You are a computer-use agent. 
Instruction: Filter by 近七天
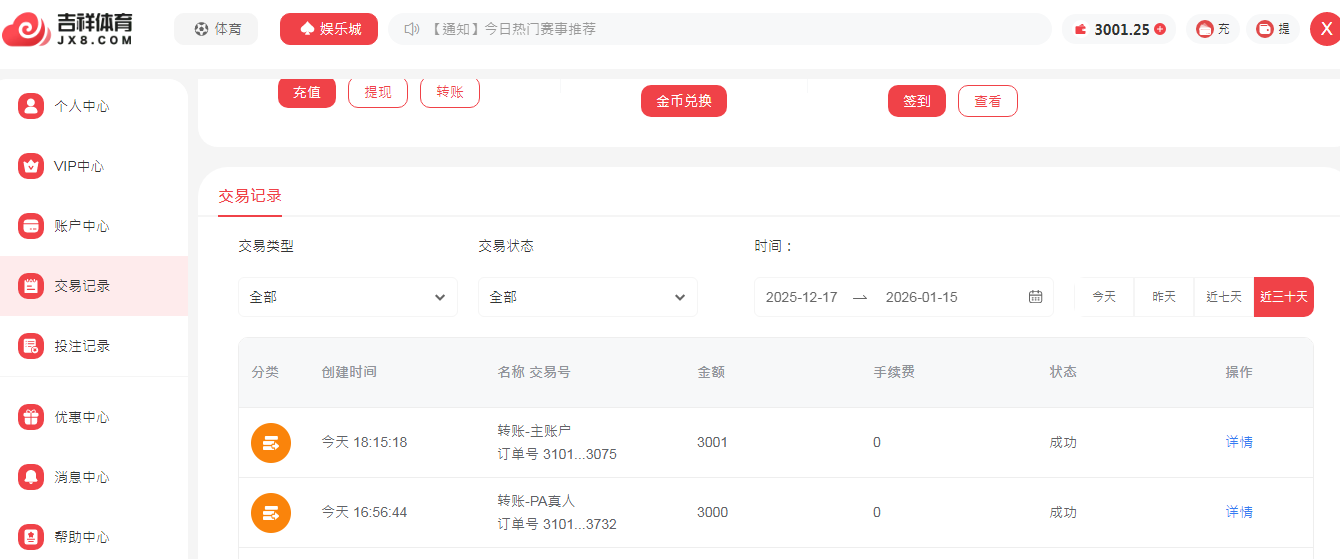[x=1224, y=297]
